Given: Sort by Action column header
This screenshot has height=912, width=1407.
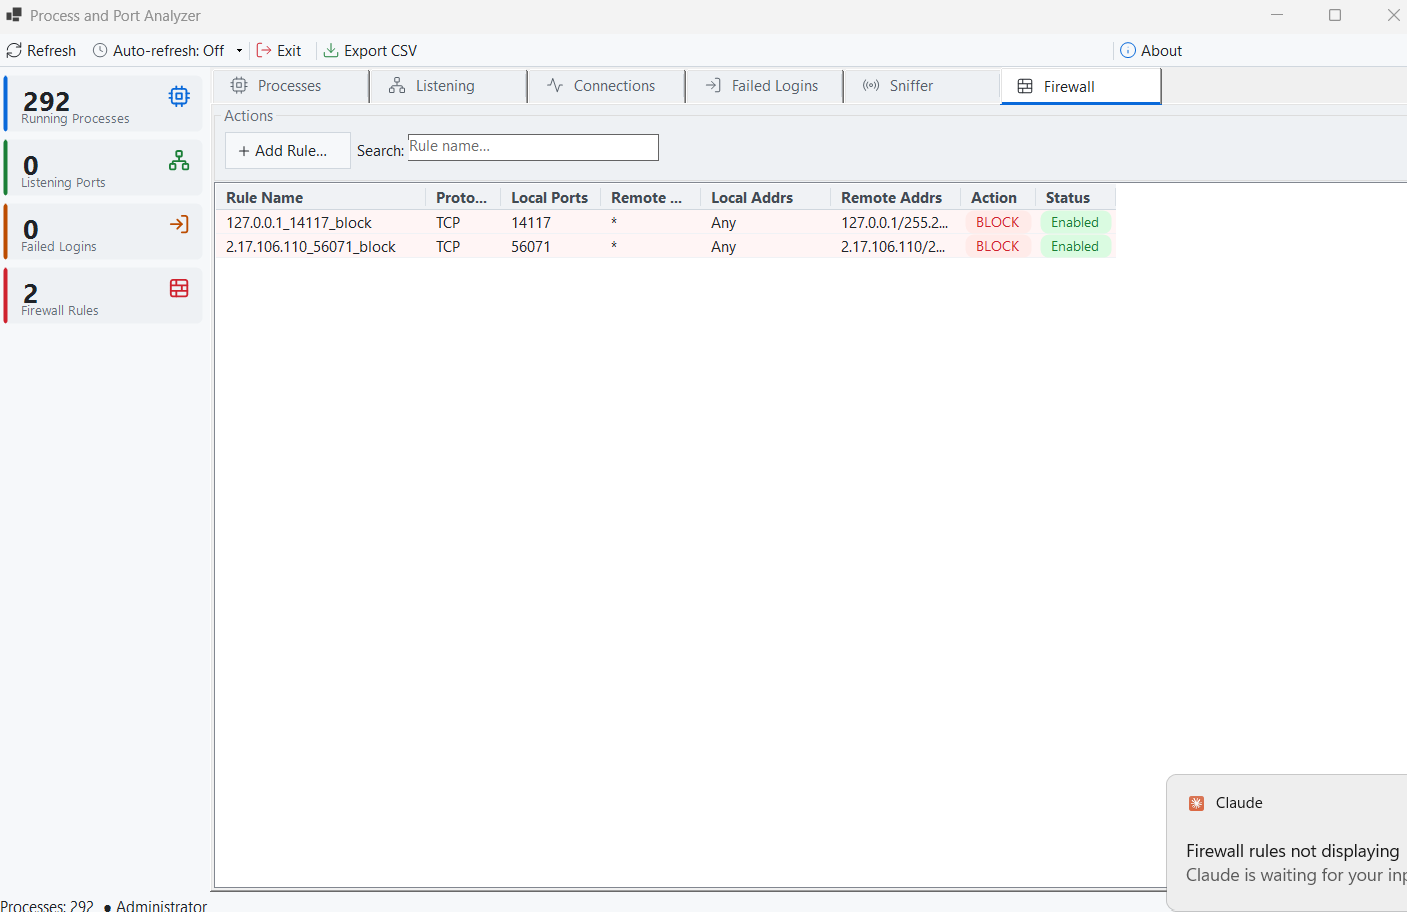Looking at the screenshot, I should point(997,198).
